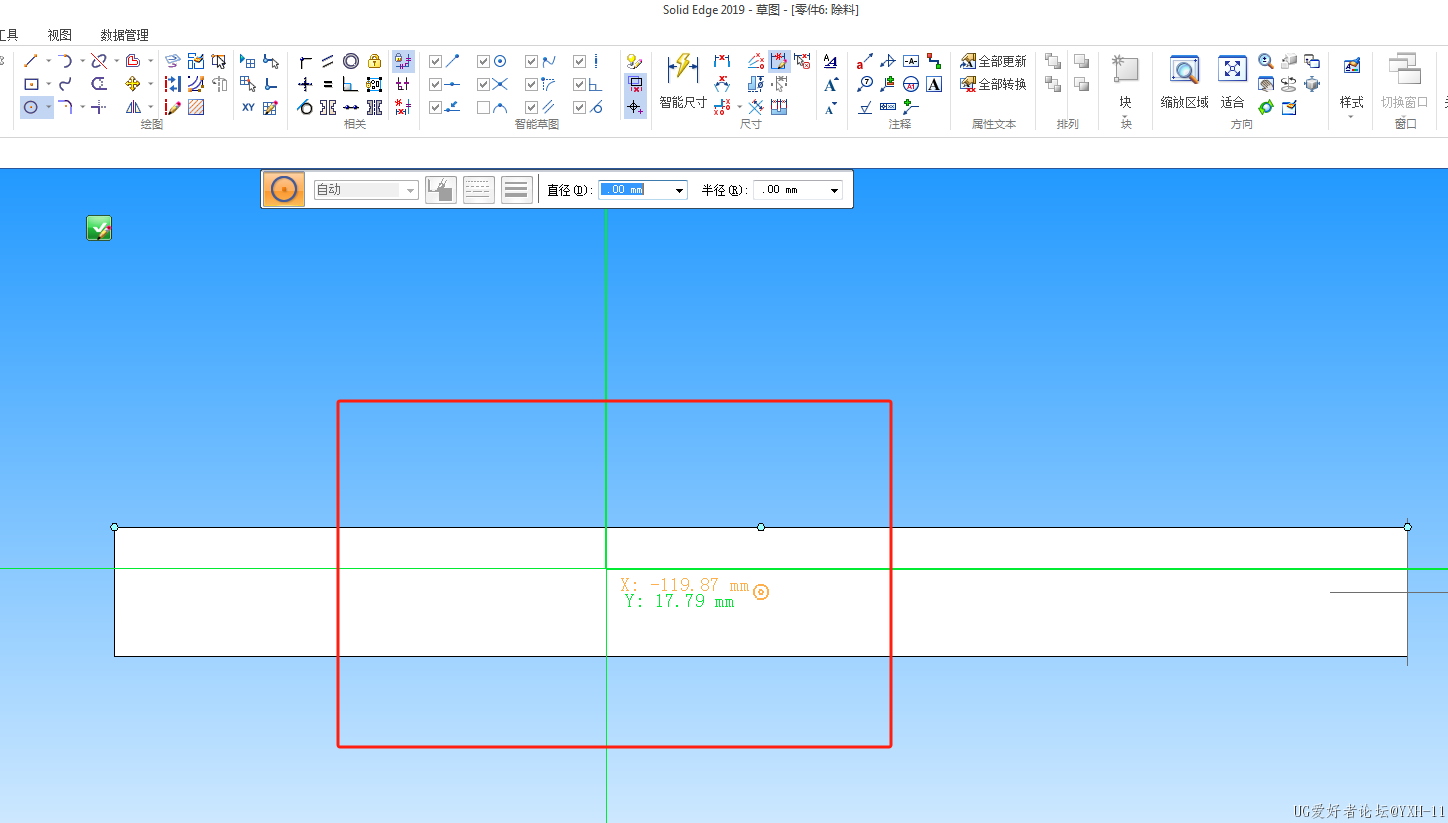Click the line width button on command bar
1448x823 pixels.
516,189
